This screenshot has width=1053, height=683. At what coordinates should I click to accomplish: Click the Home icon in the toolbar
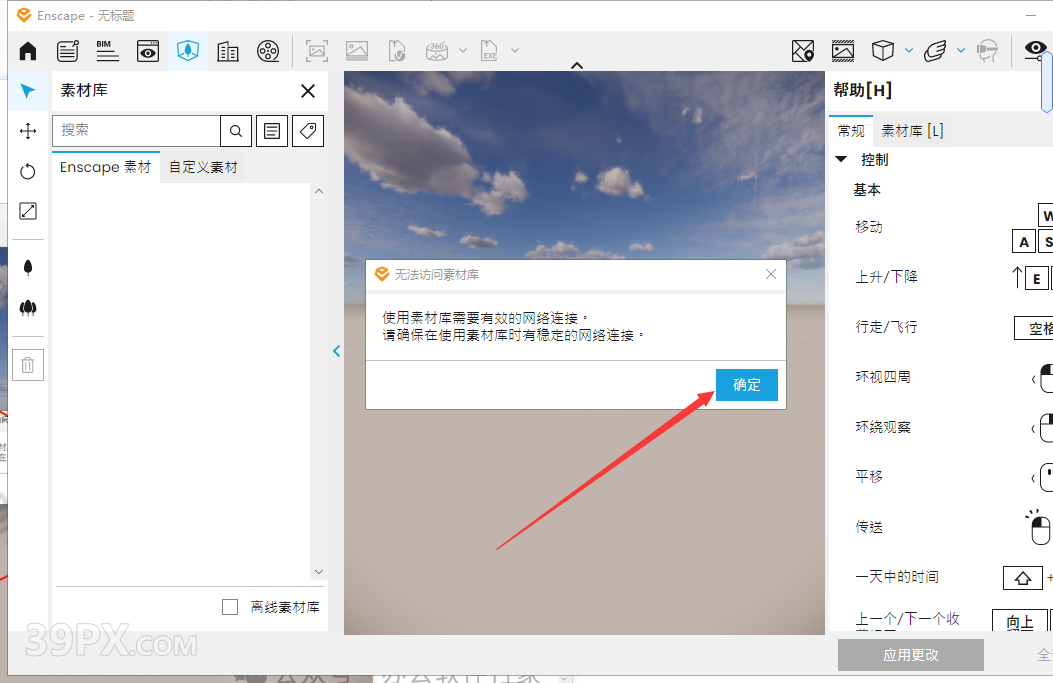click(28, 51)
